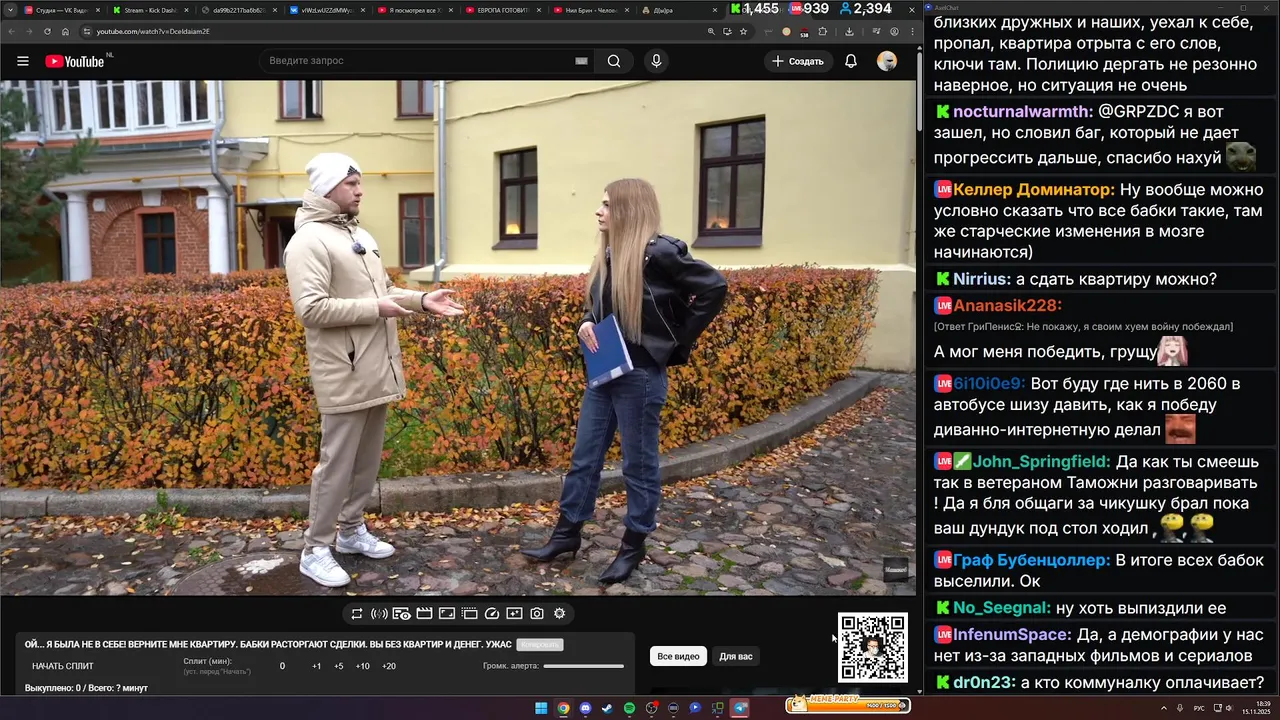Select the Все видео filter chip
Image resolution: width=1280 pixels, height=720 pixels.
678,656
